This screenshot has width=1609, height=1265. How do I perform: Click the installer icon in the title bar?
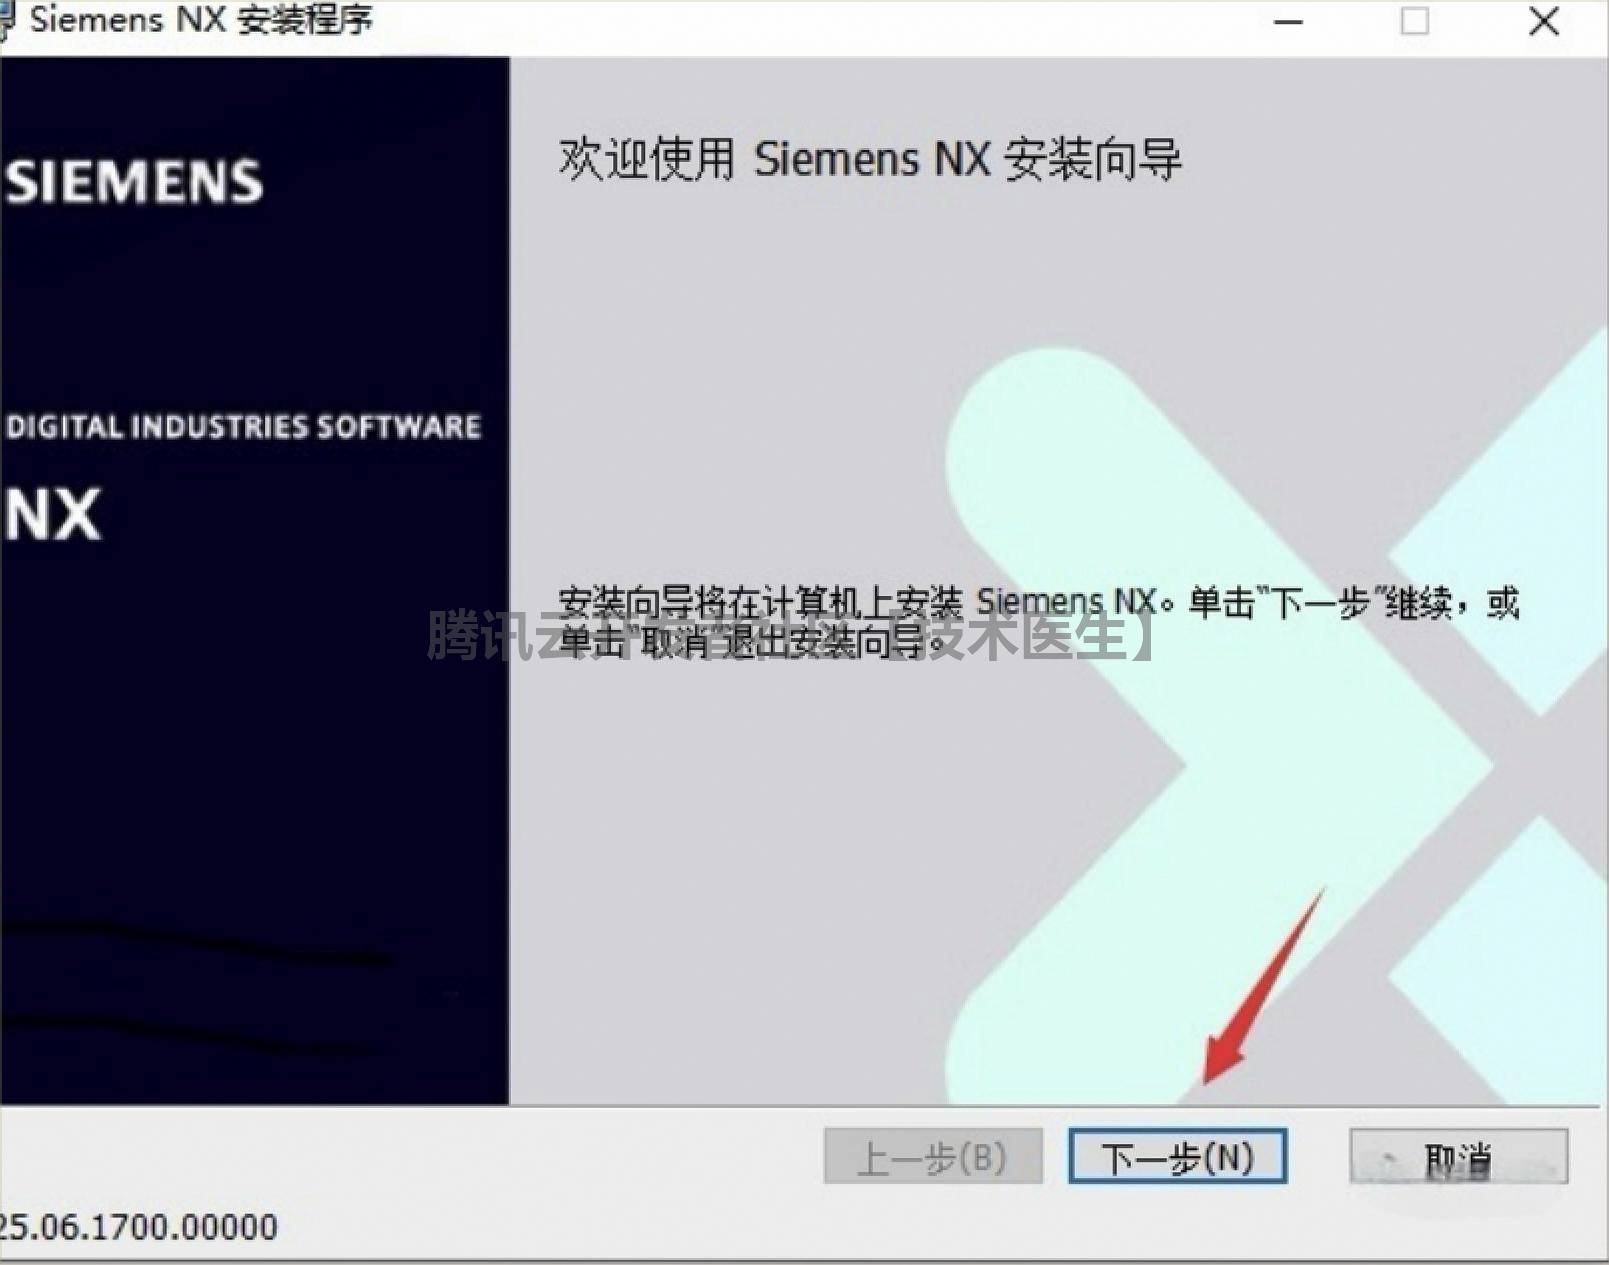click(8, 18)
